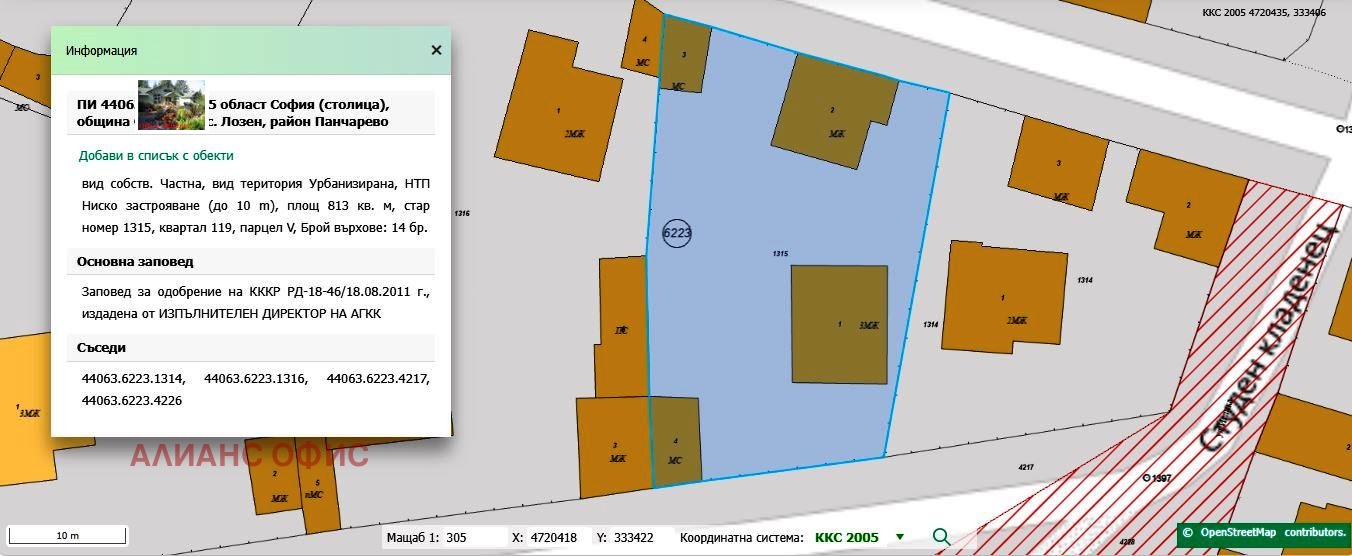Viewport: 1352px width, 556px height.
Task: Click the ККС 2005 coordinate system label
Action: pos(847,538)
